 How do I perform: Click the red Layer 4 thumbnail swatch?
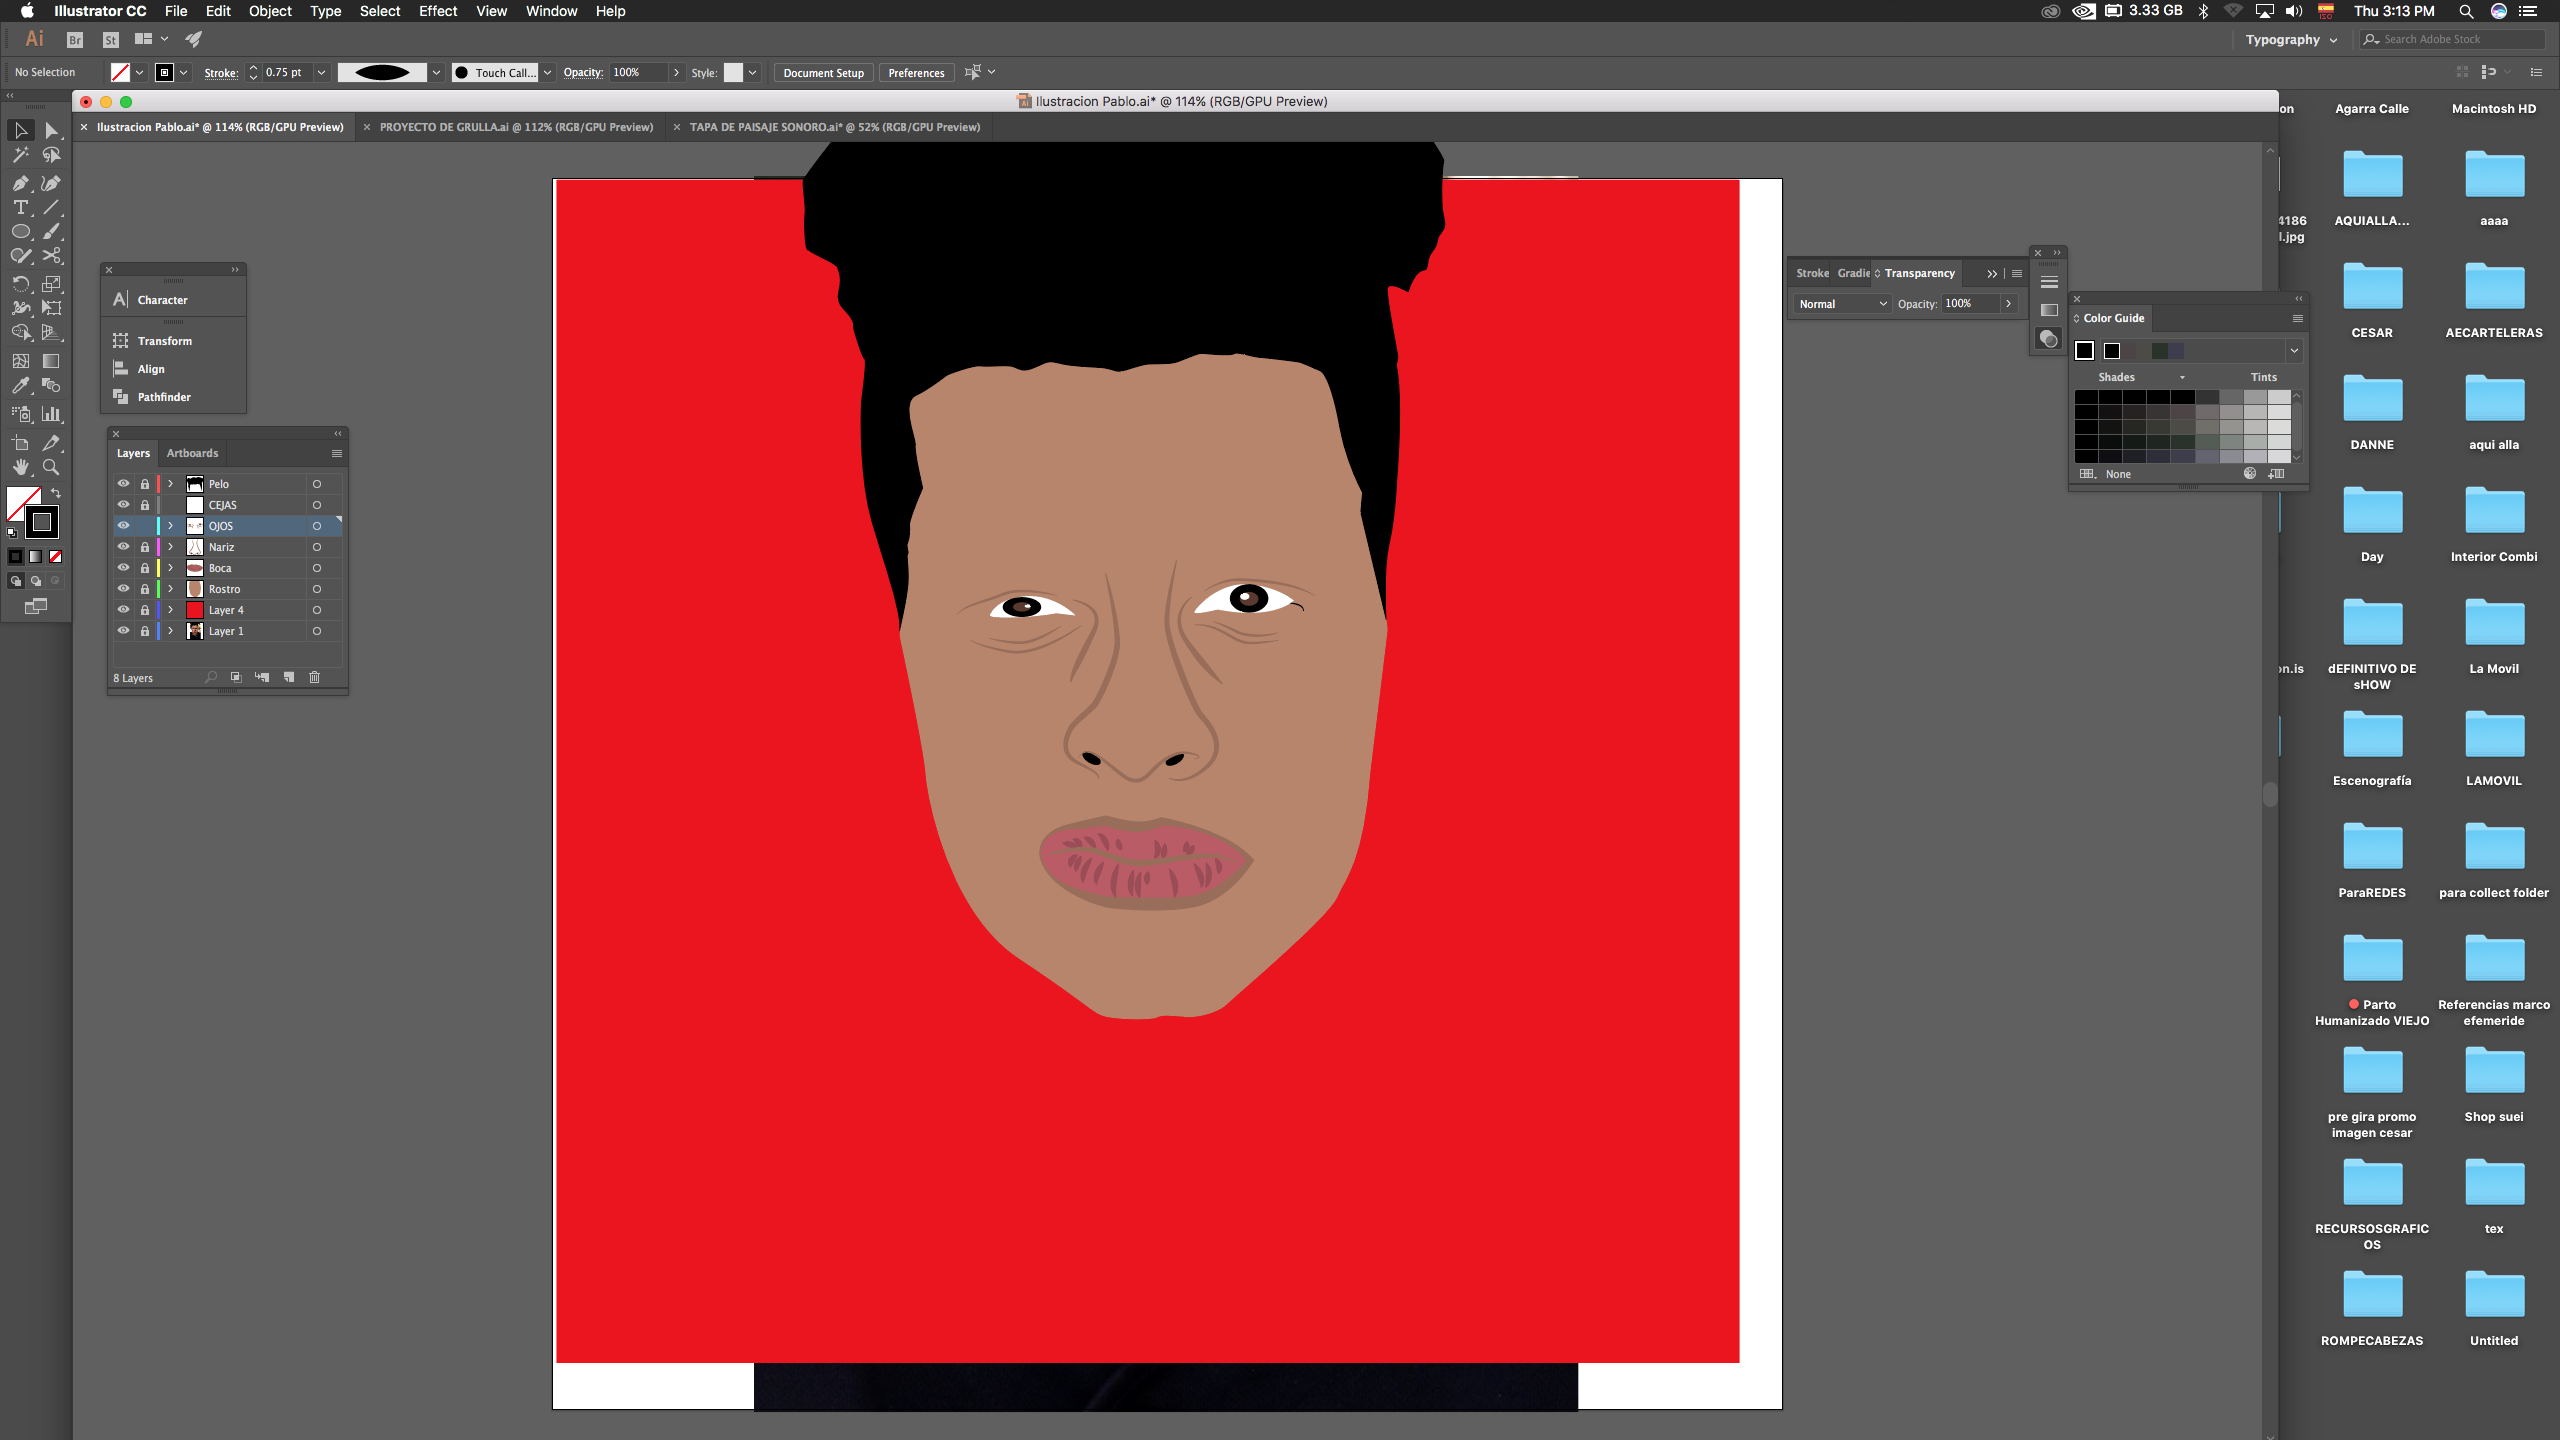click(195, 610)
